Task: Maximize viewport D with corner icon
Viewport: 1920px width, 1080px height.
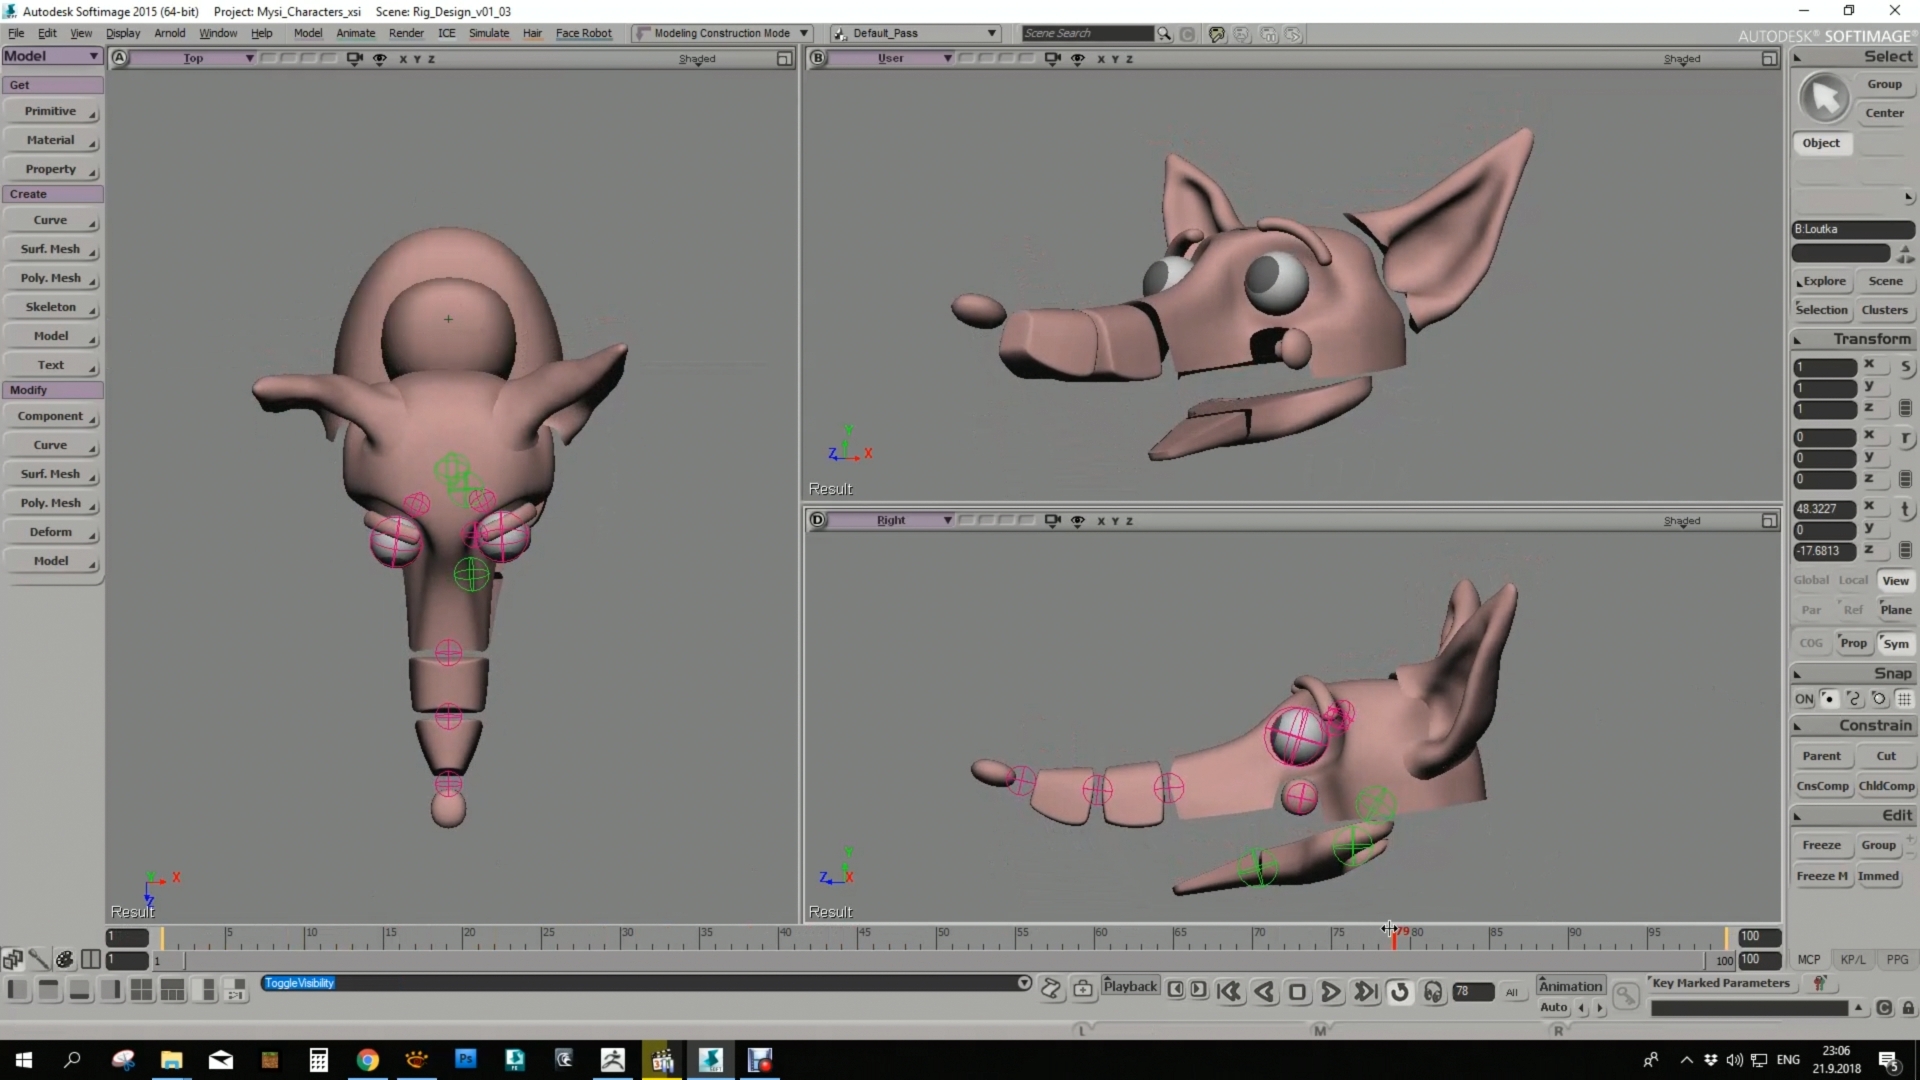Action: (x=1769, y=521)
